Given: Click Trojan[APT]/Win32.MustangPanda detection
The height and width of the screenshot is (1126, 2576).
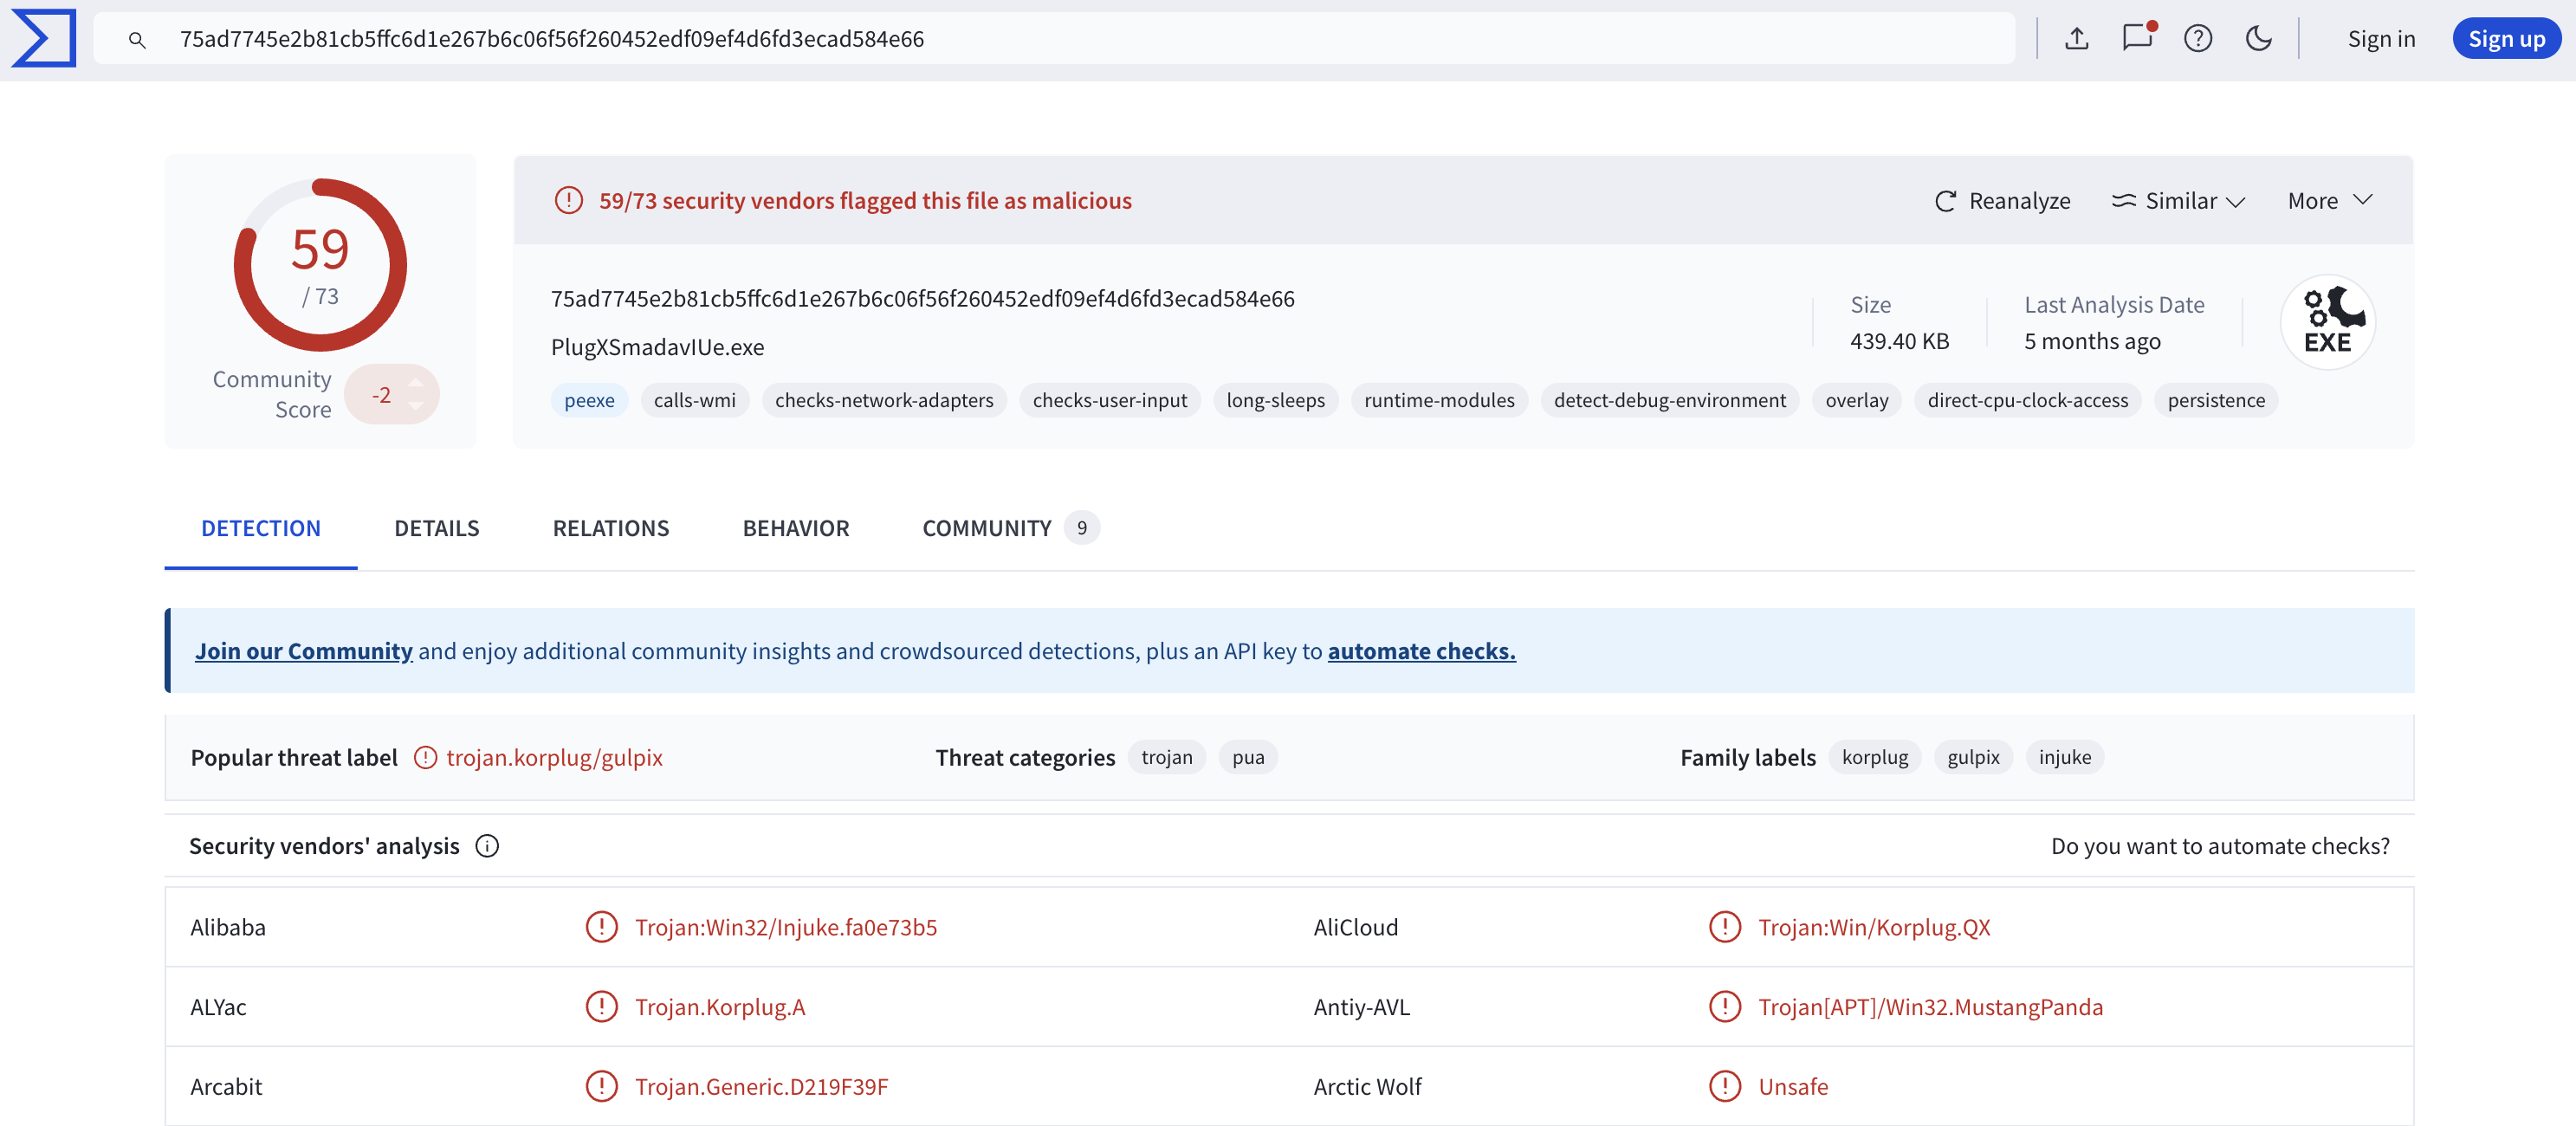Looking at the screenshot, I should (1930, 1006).
